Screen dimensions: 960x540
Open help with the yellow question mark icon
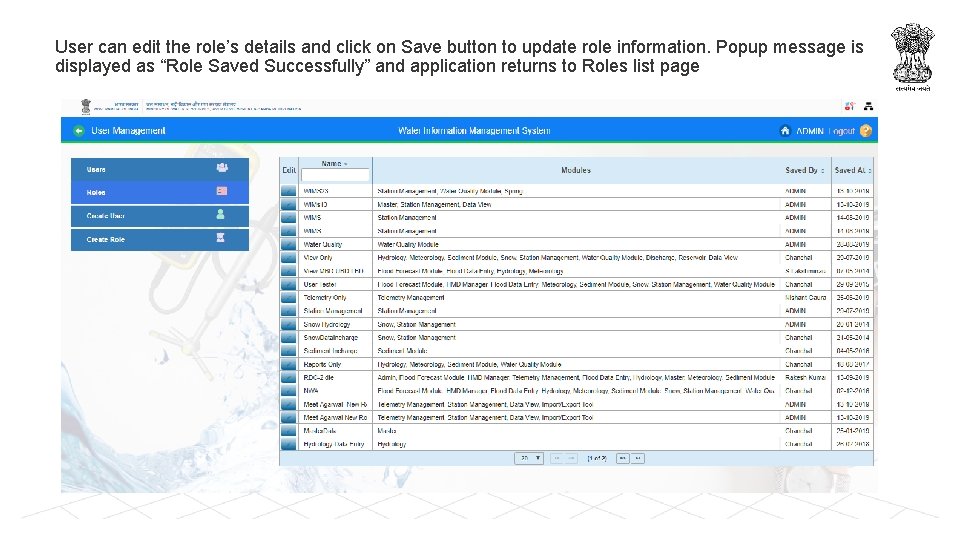[x=865, y=130]
